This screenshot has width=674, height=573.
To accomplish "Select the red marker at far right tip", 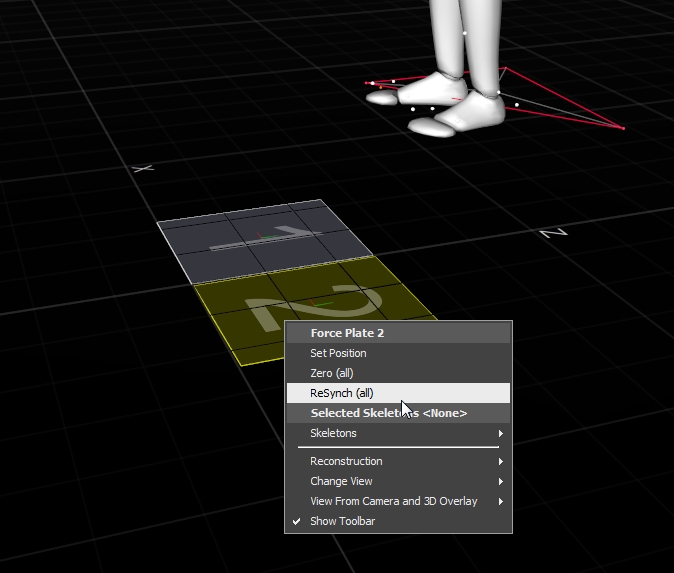I will (x=624, y=128).
